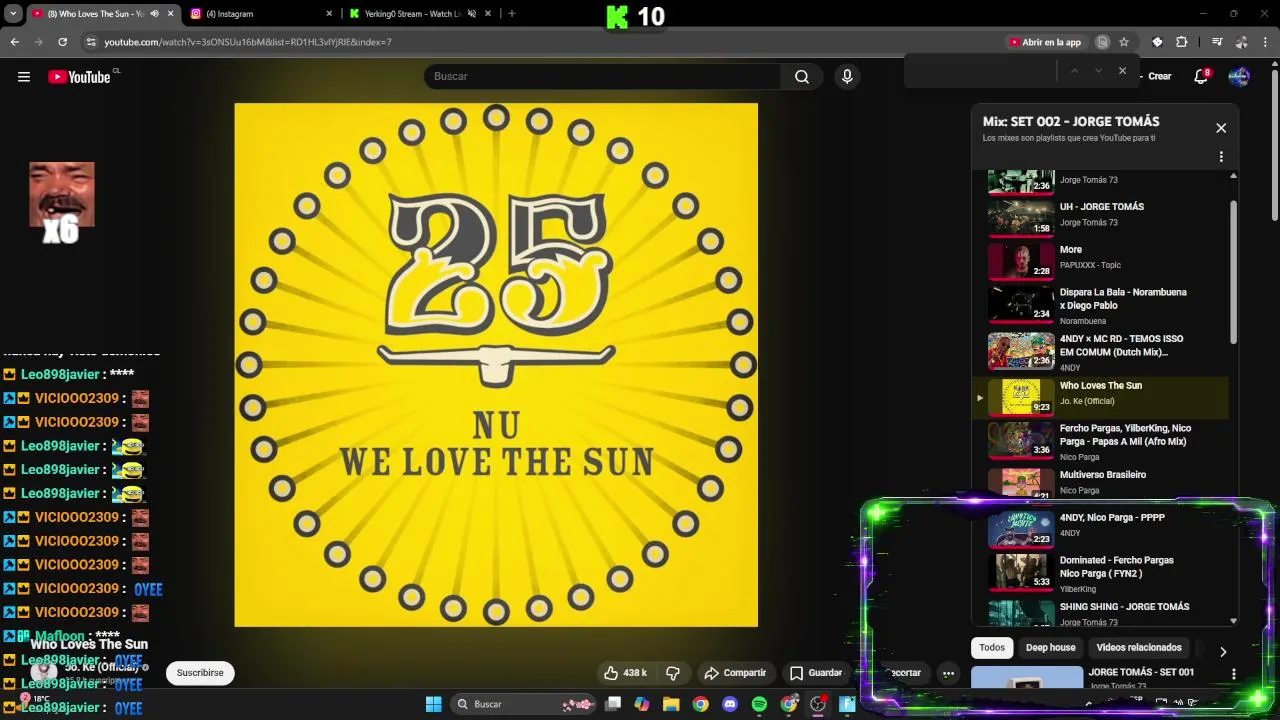Select Who Loves The Sun playlist entry

coord(1100,396)
